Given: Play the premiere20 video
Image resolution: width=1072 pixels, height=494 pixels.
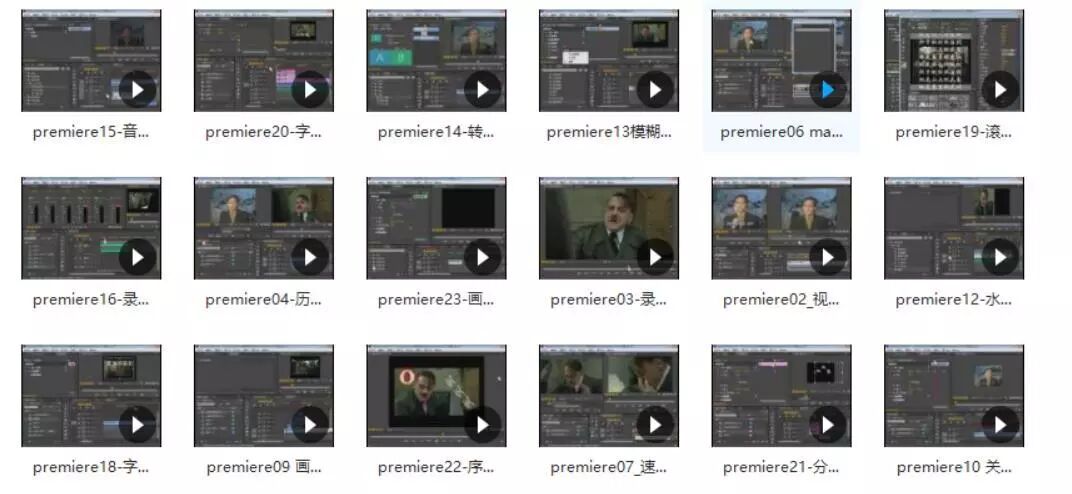Looking at the screenshot, I should click(x=310, y=90).
